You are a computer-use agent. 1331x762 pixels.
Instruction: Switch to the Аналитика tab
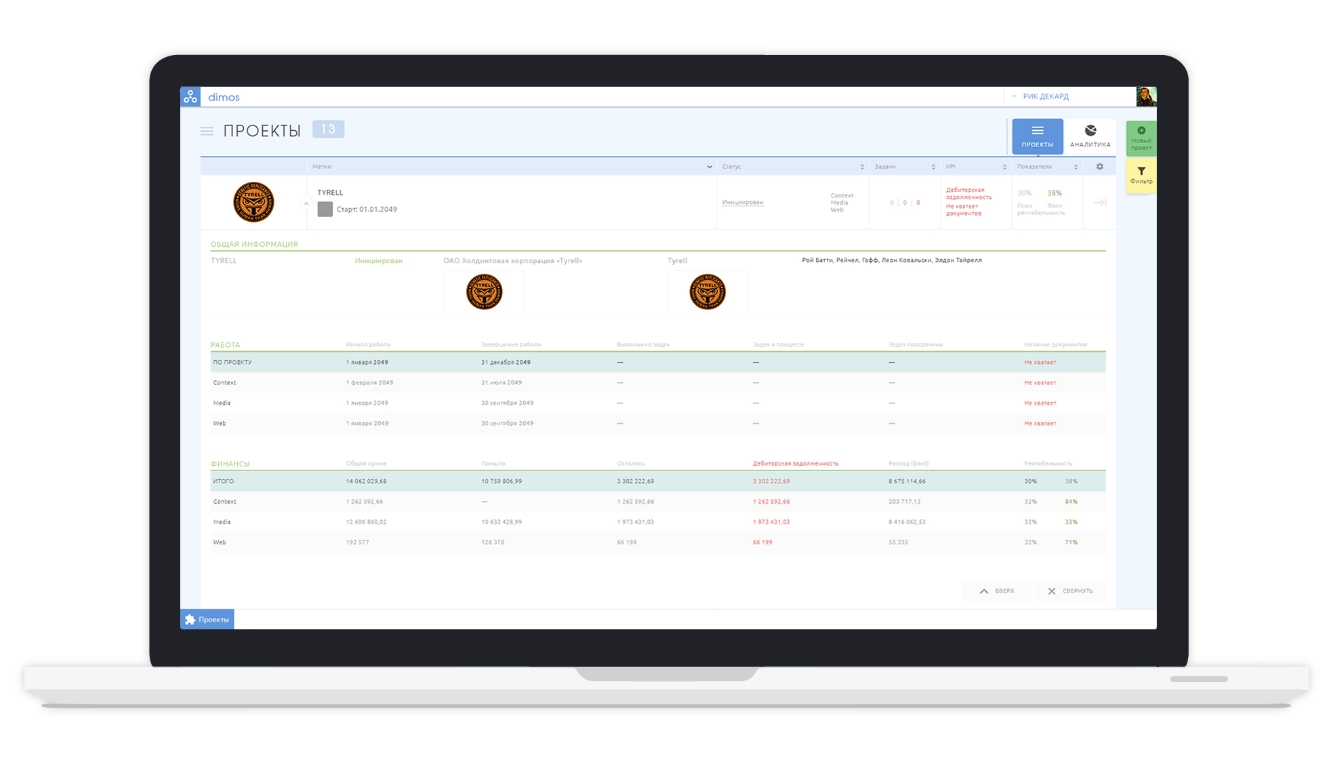[1090, 136]
